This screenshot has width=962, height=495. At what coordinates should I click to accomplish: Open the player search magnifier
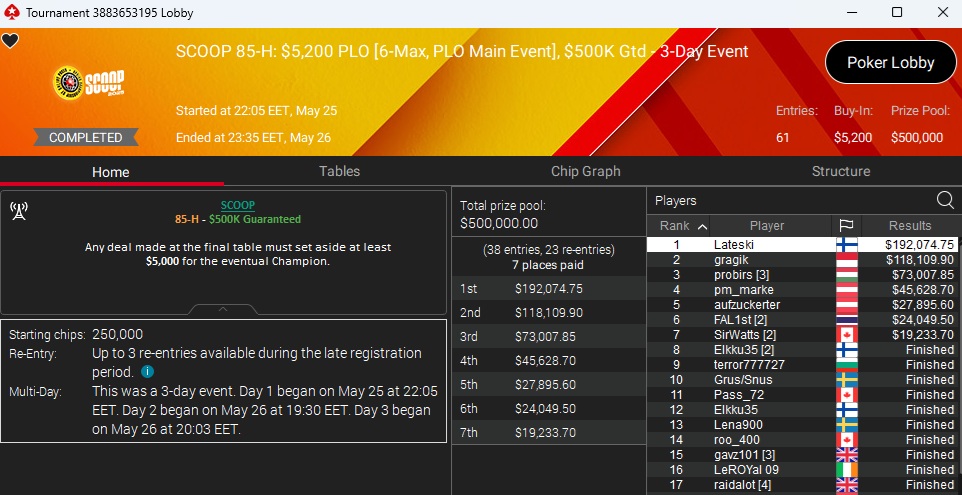coord(945,199)
